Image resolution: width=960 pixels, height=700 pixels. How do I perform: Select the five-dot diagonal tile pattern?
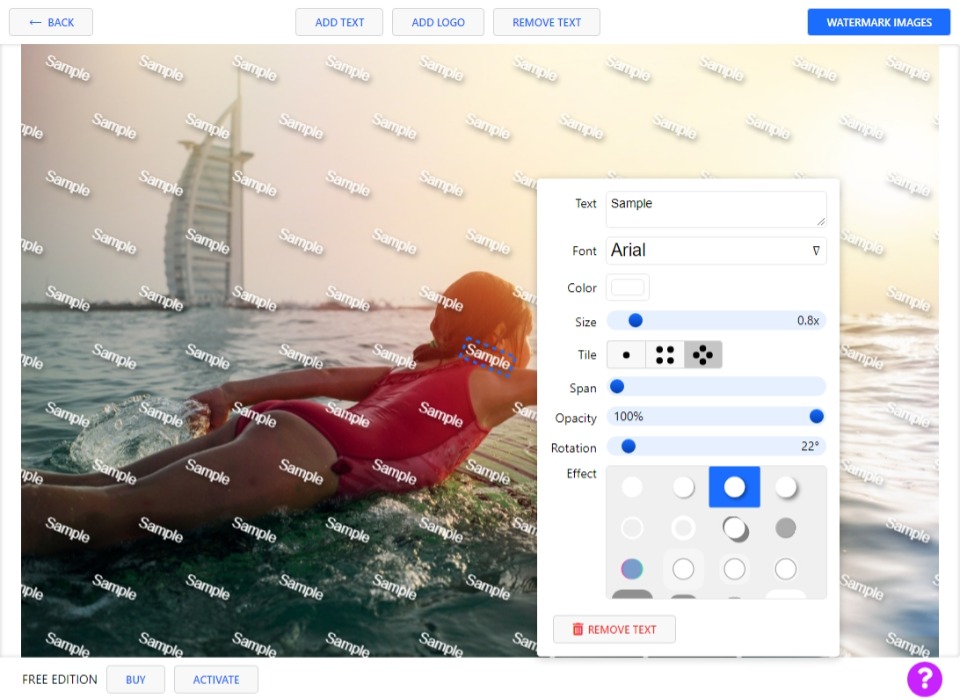point(703,355)
